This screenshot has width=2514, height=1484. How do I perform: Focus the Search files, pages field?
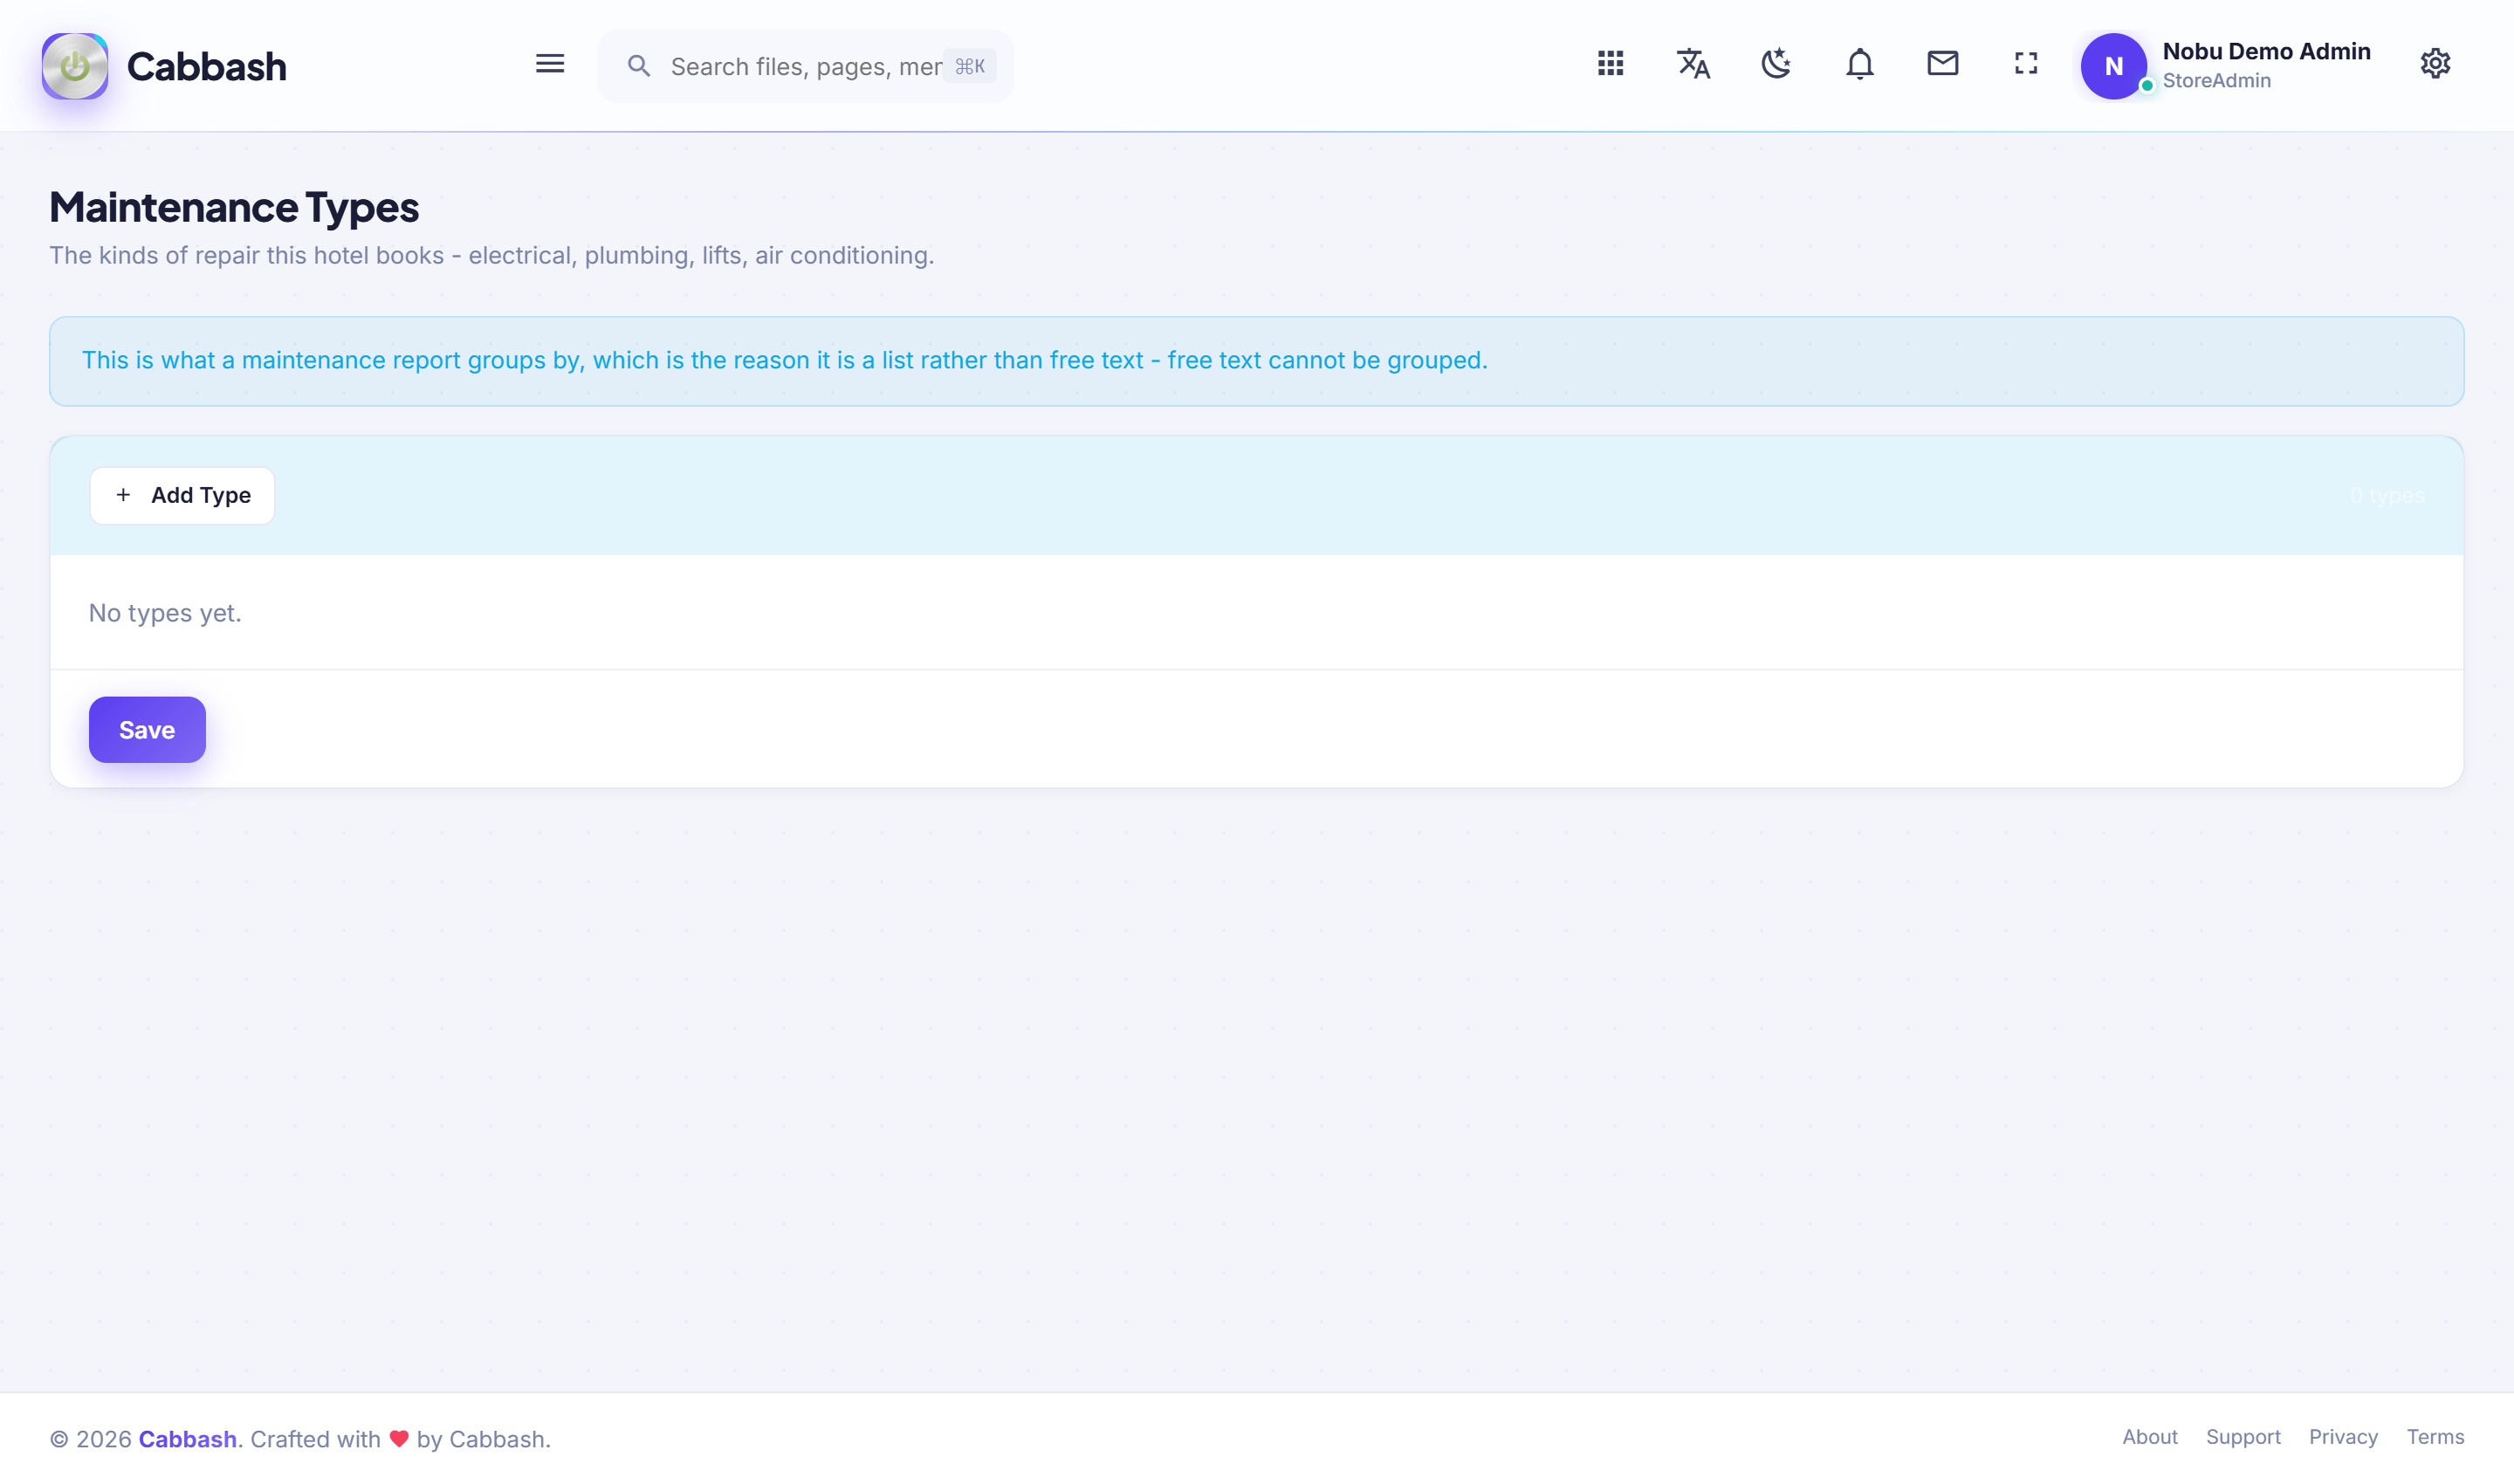pyautogui.click(x=805, y=66)
